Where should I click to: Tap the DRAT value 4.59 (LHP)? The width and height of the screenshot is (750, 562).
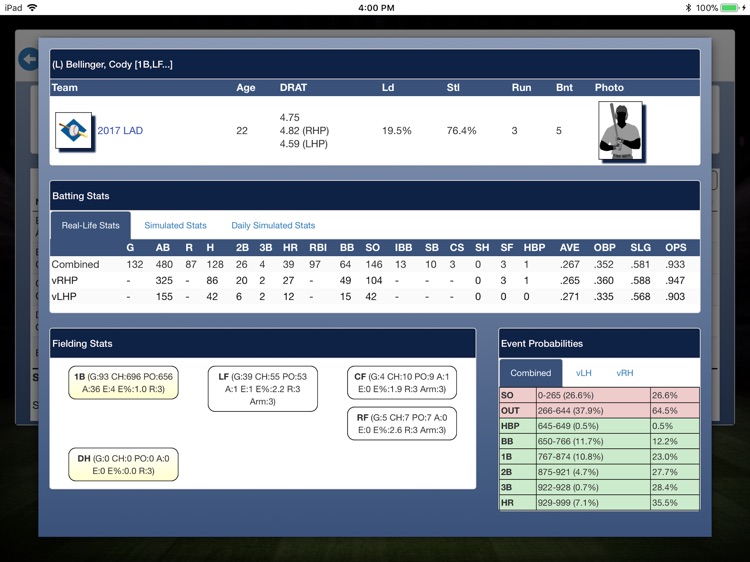coord(304,143)
